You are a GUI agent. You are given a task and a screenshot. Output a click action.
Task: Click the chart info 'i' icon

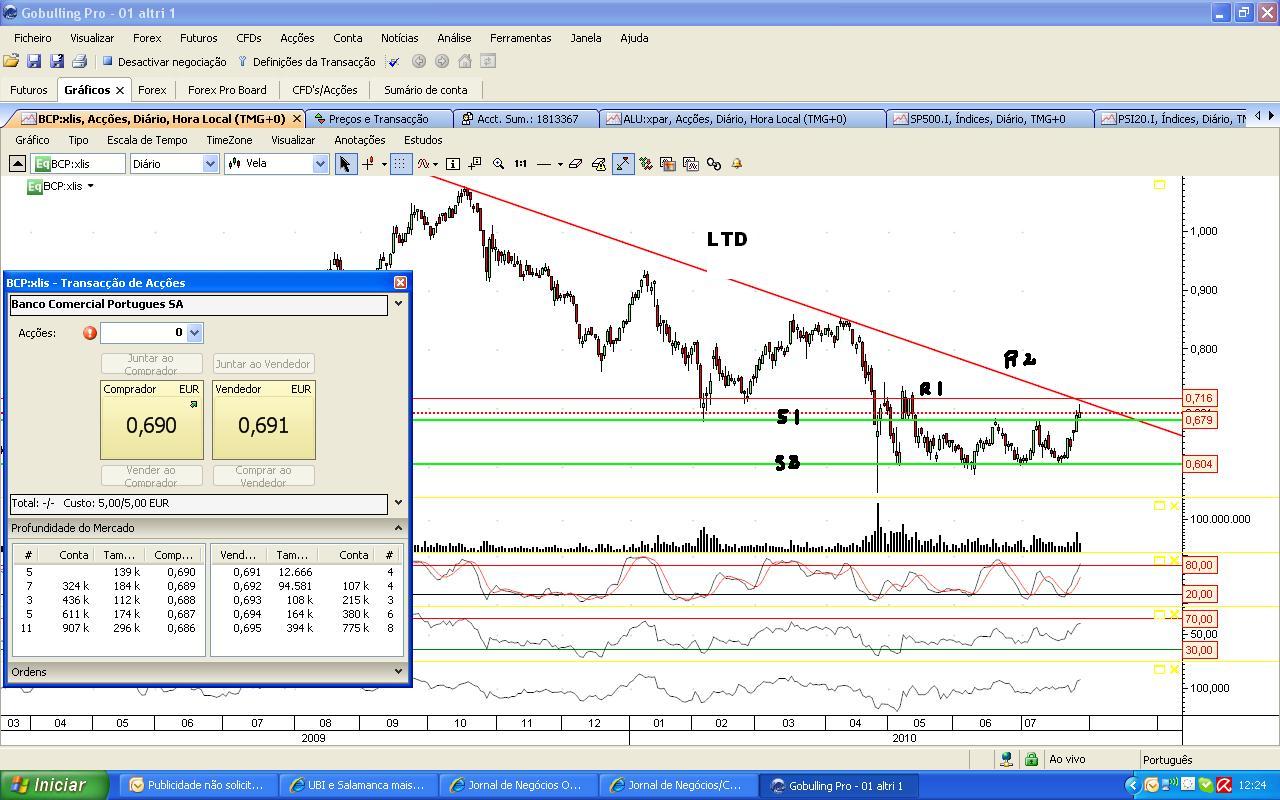453,164
